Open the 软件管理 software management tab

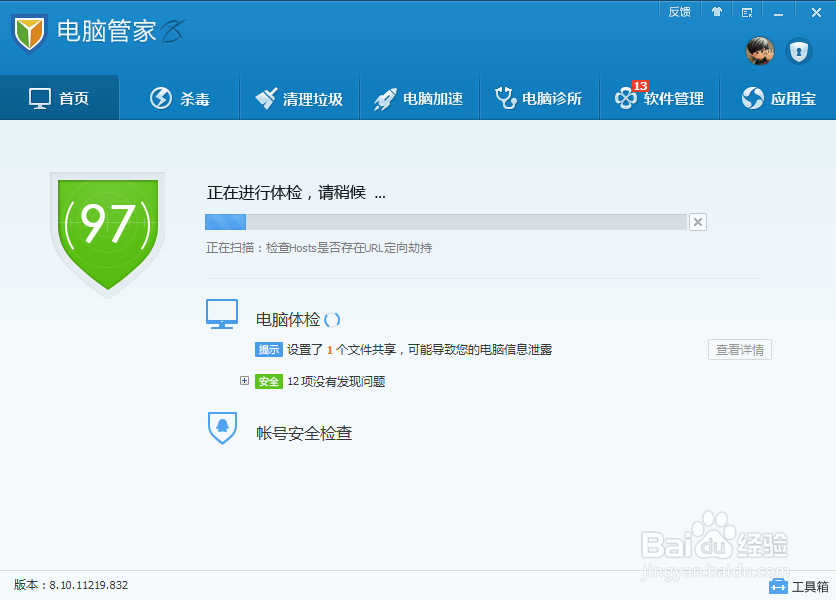point(660,98)
